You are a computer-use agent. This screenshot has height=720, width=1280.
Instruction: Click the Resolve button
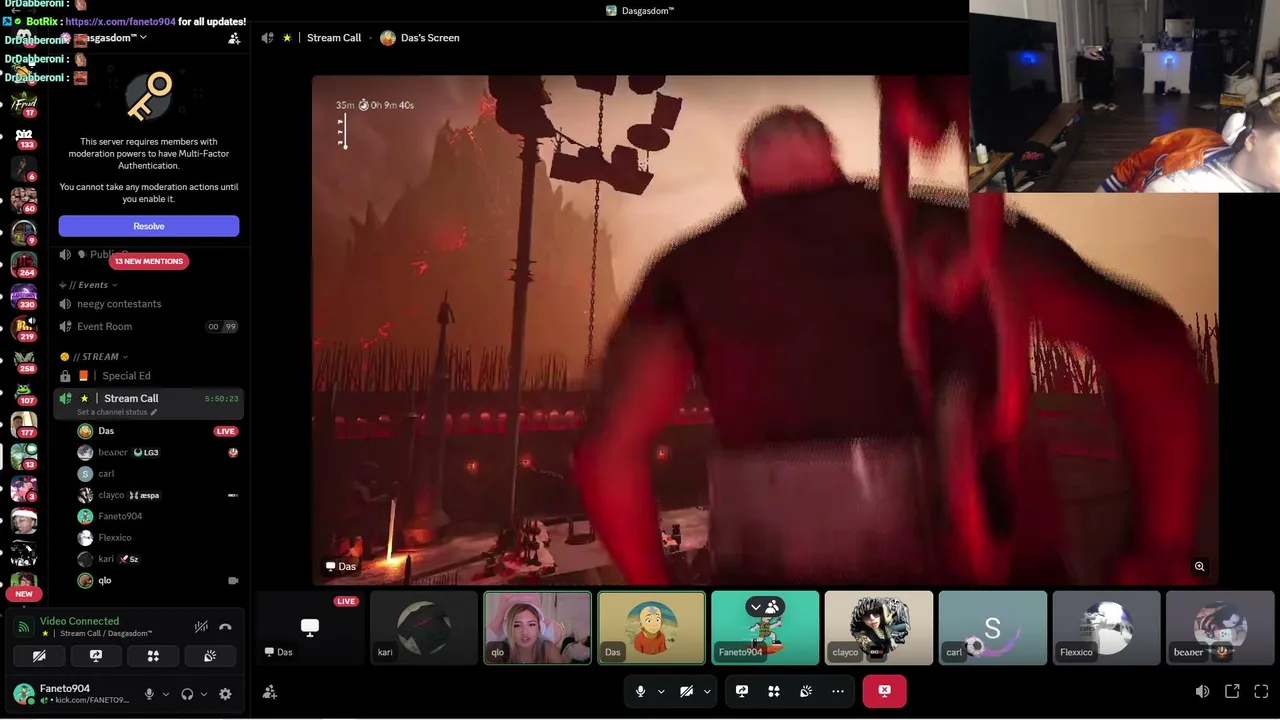pos(149,226)
